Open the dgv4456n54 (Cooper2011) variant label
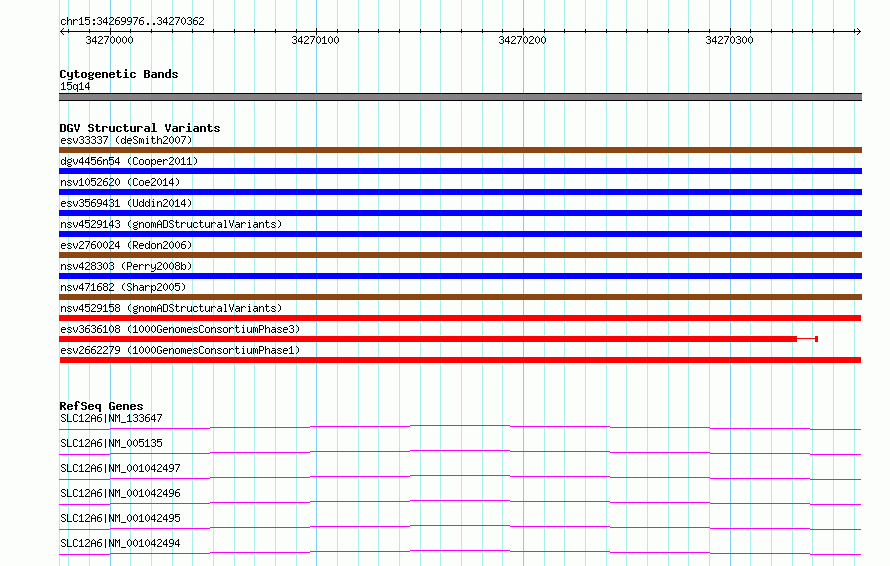The height and width of the screenshot is (566, 890). tap(129, 161)
